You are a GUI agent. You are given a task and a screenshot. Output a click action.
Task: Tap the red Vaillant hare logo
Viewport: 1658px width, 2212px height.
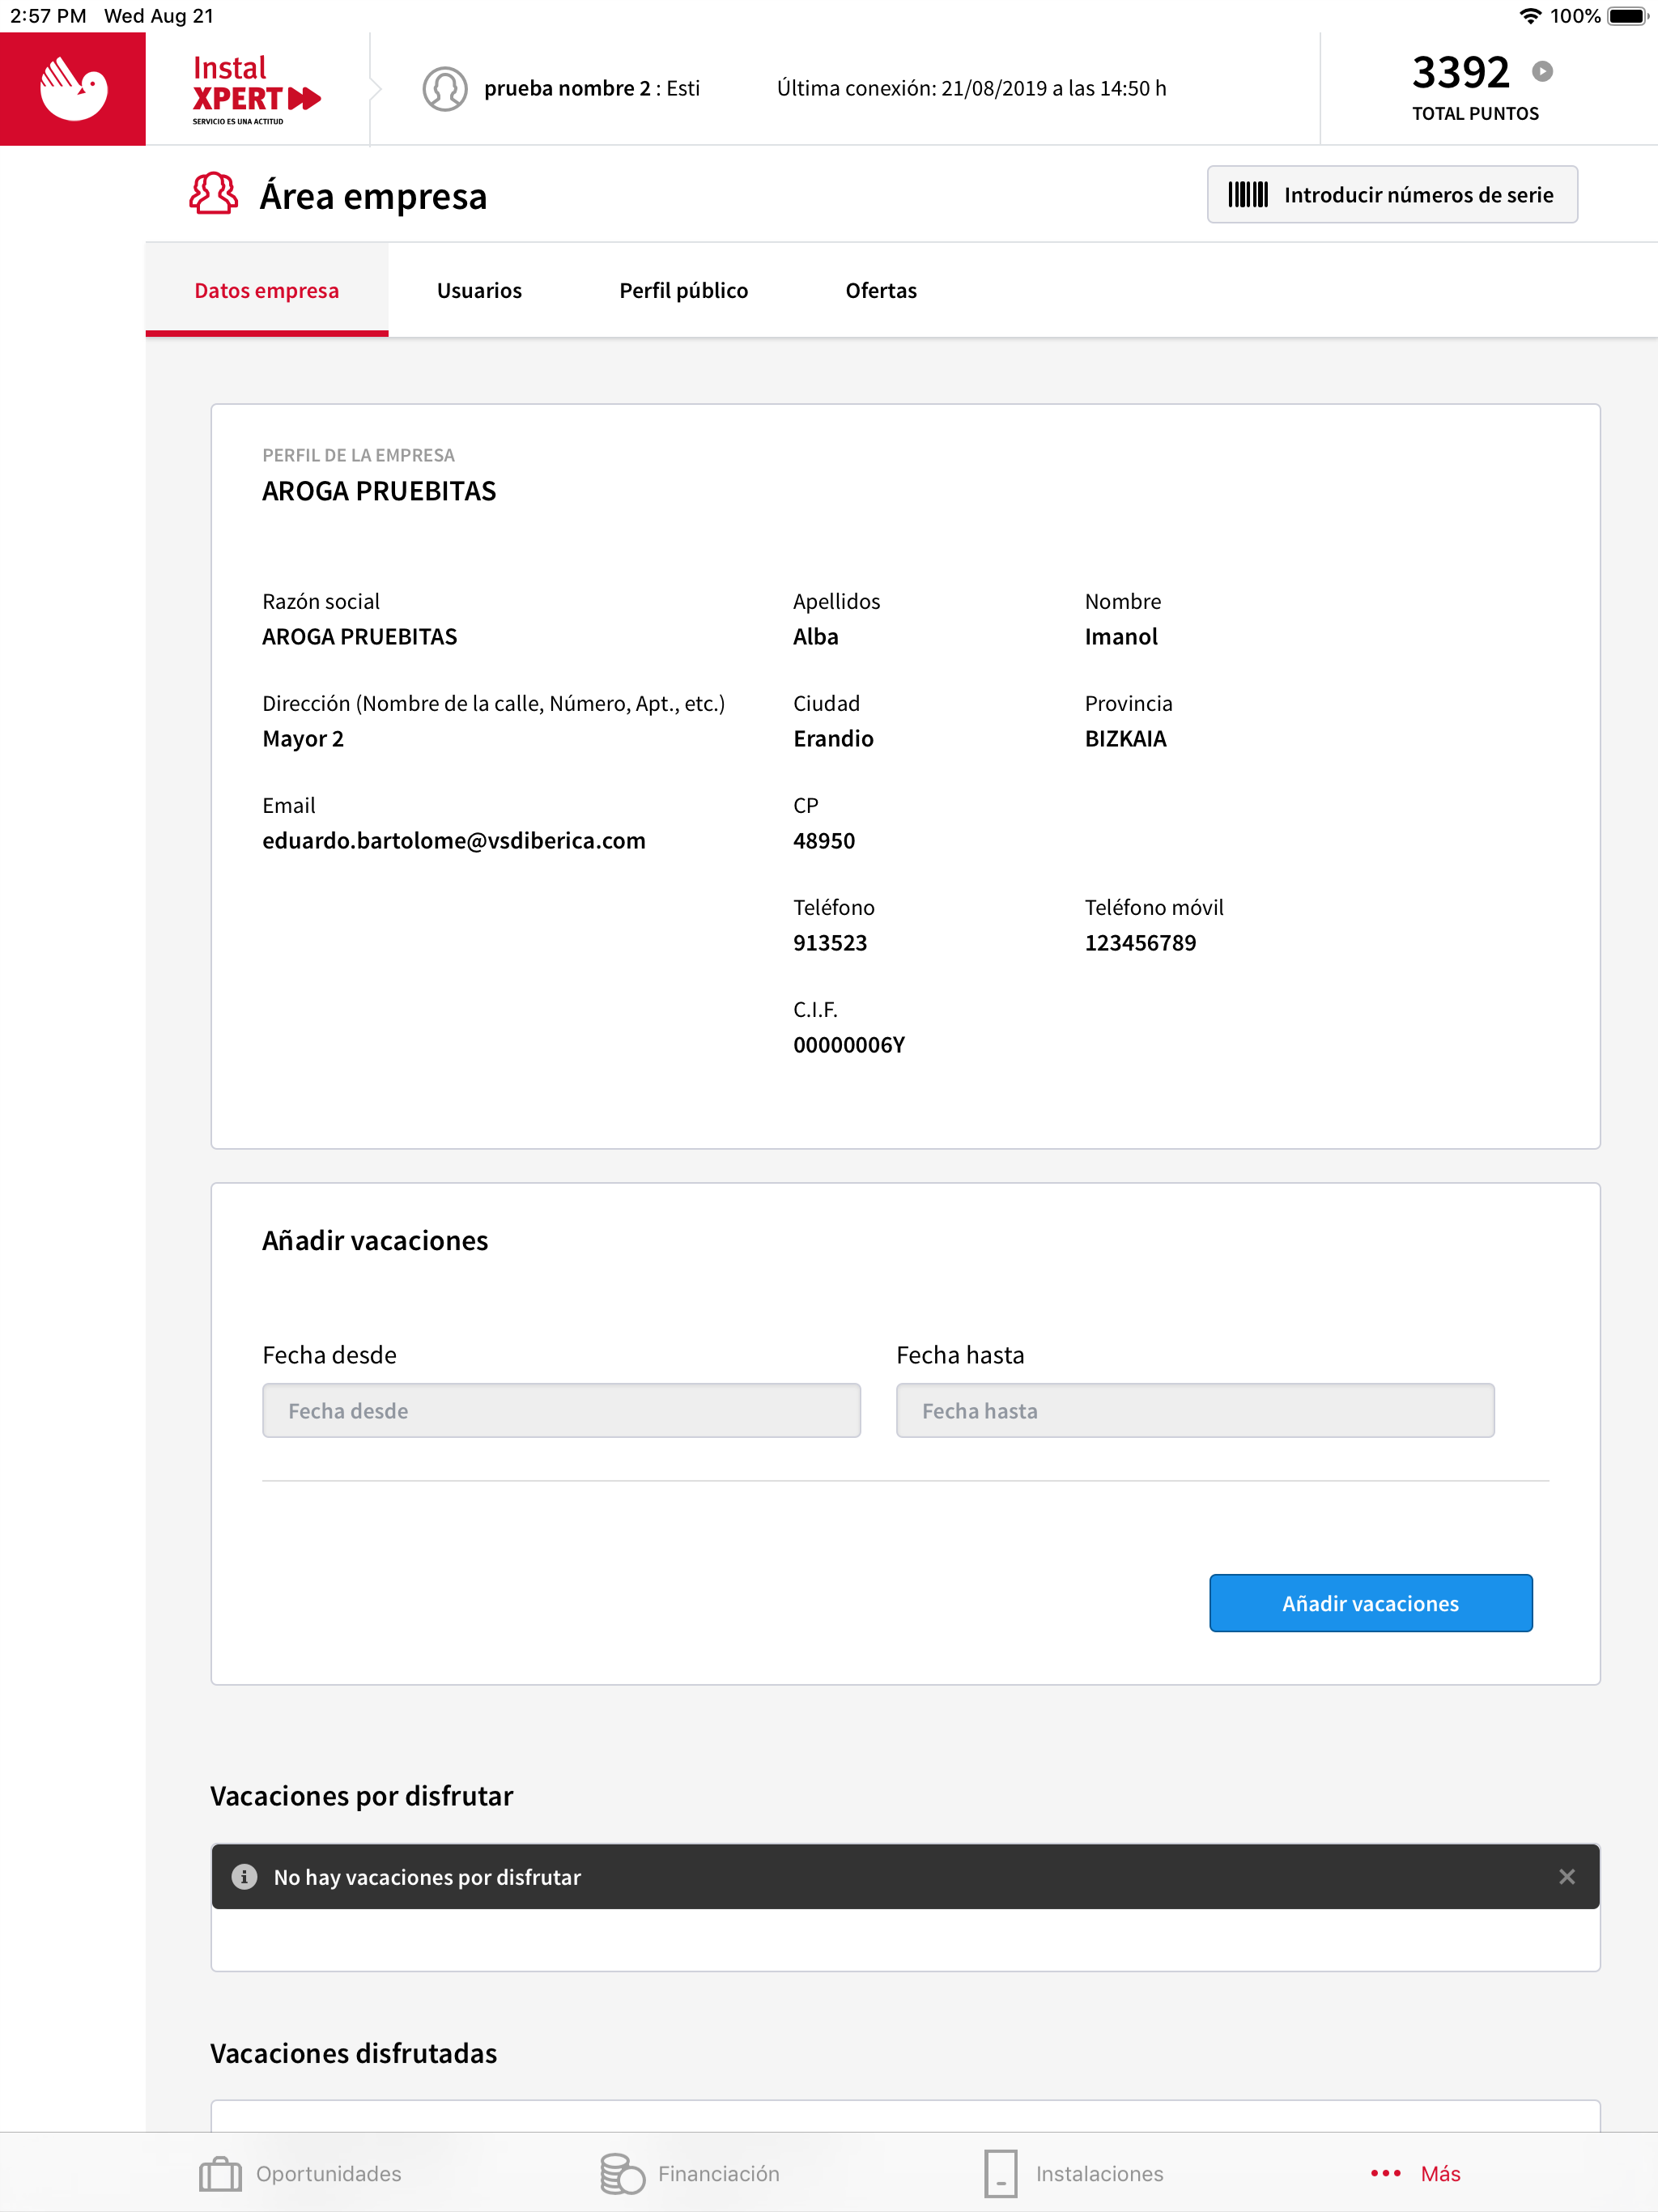pos(73,89)
